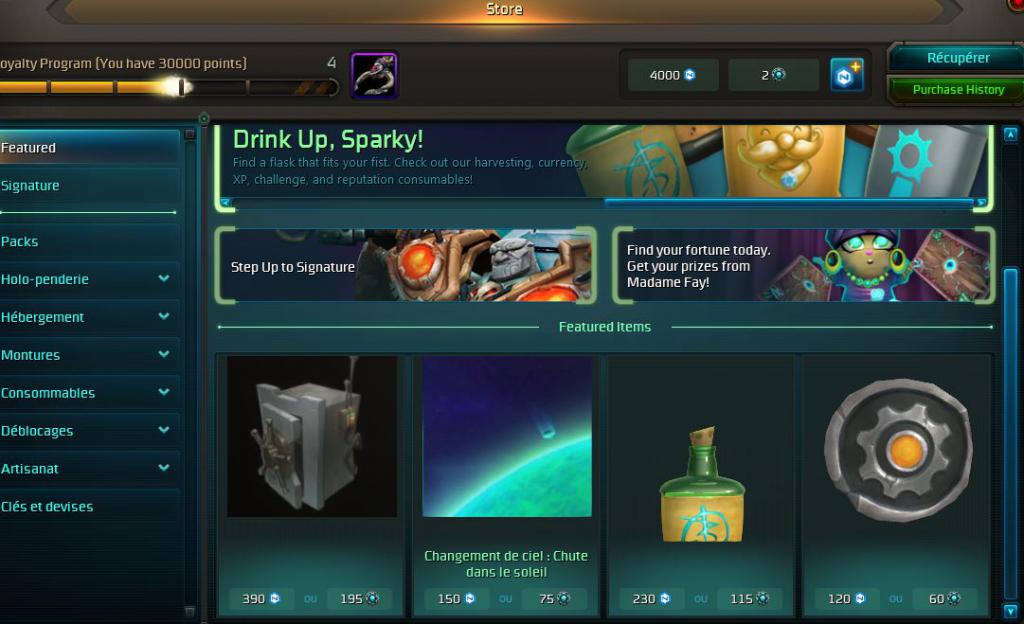Click banner carousel right arrow

coord(980,203)
